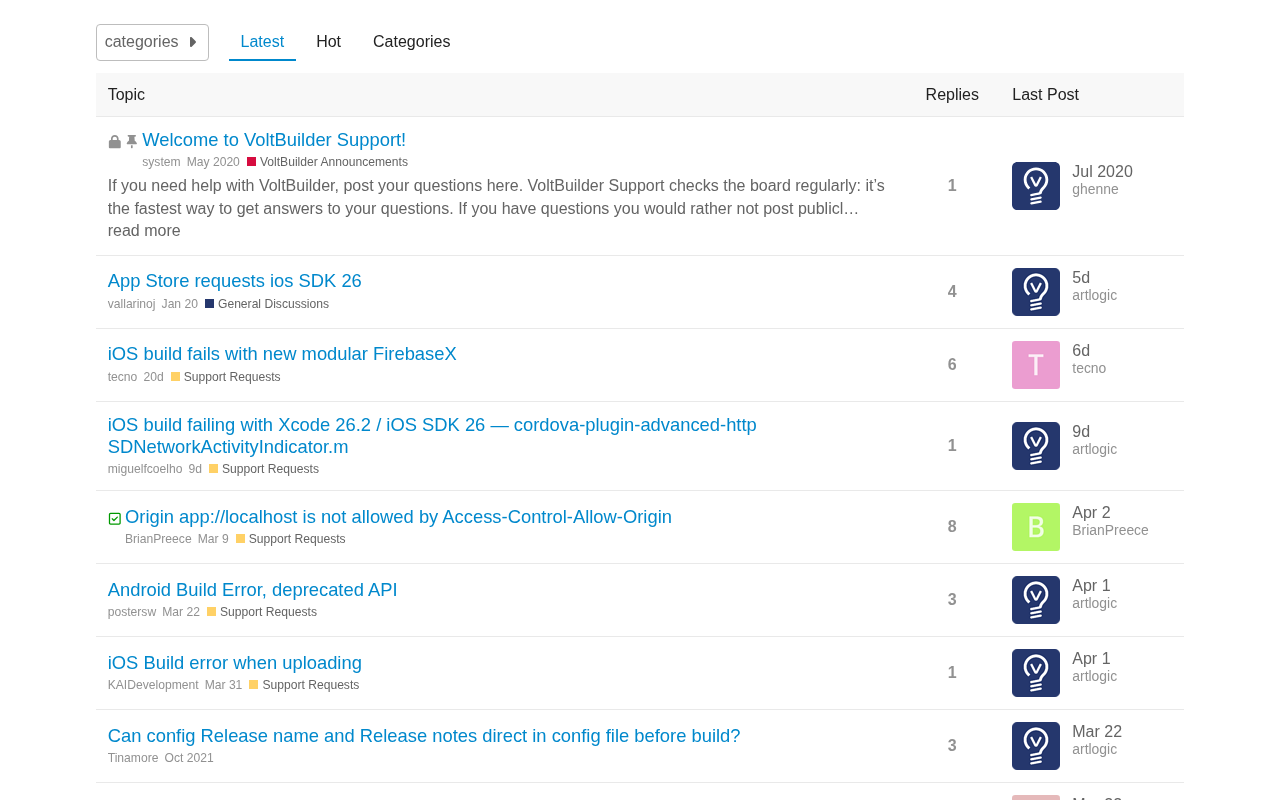Image resolution: width=1280 pixels, height=800 pixels.
Task: Open ghenne's avatar on Welcome topic
Action: 1036,186
